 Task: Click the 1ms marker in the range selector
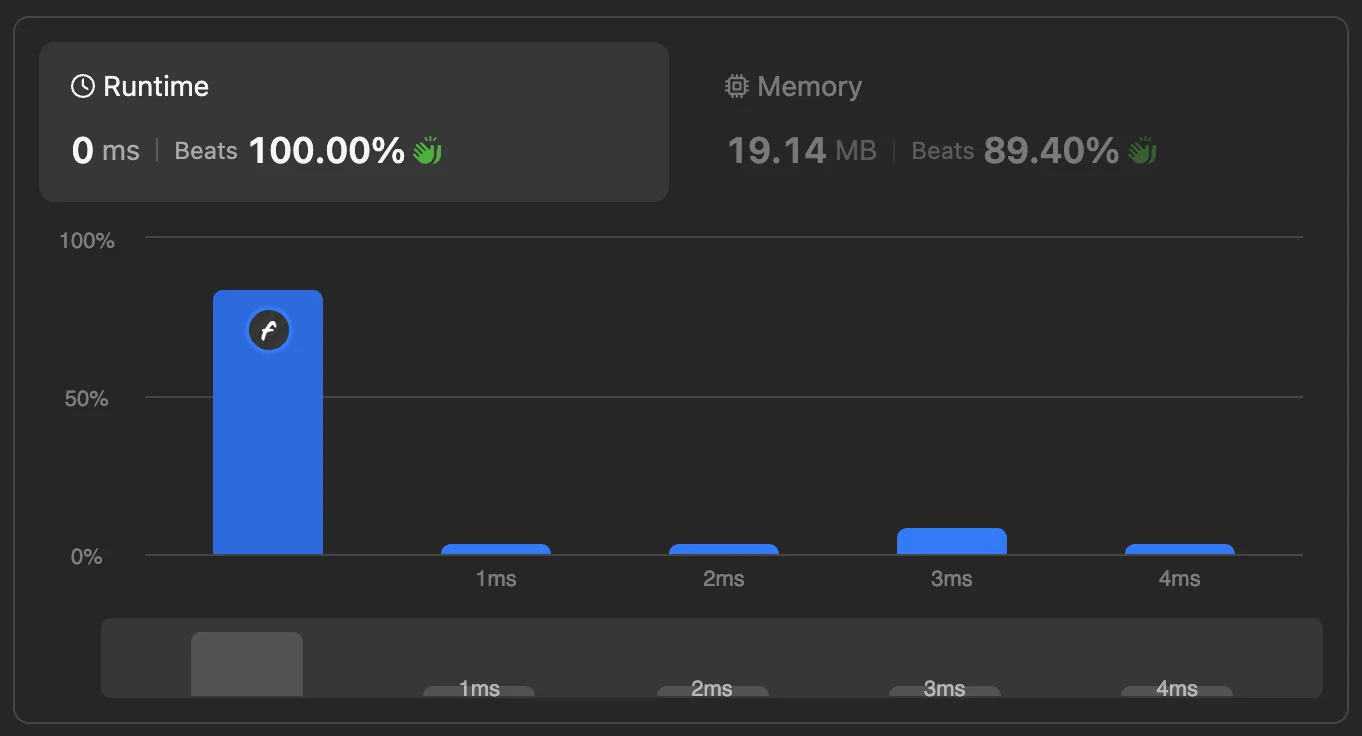point(479,690)
